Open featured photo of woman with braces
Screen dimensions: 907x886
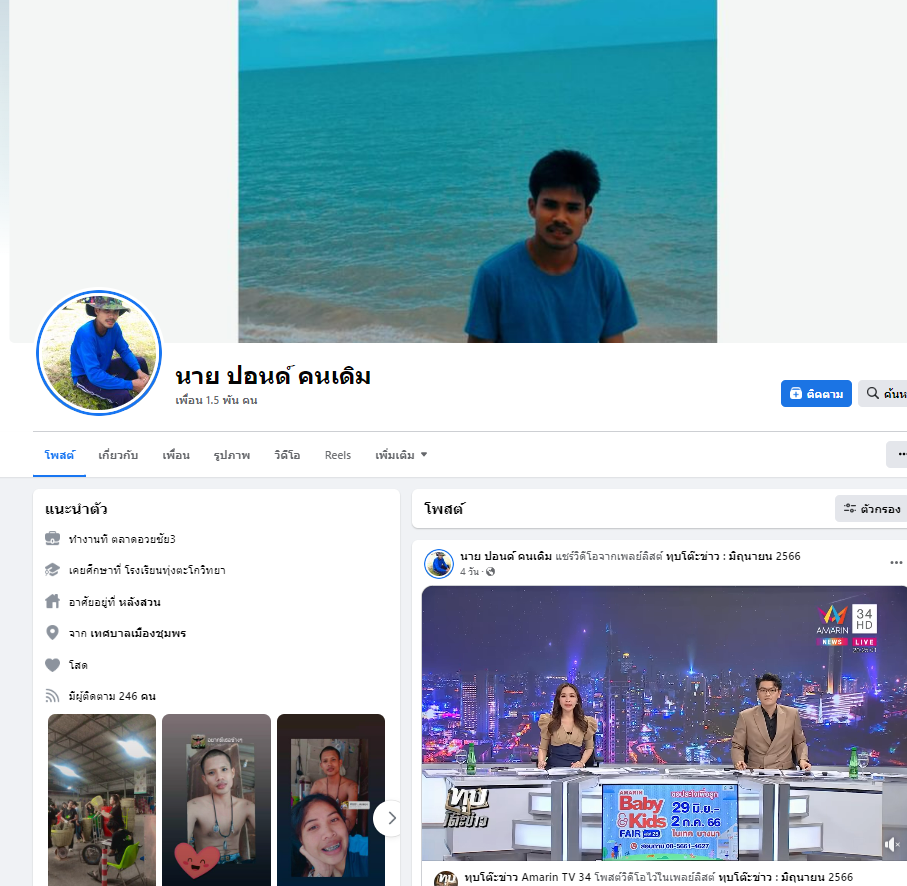tap(331, 800)
